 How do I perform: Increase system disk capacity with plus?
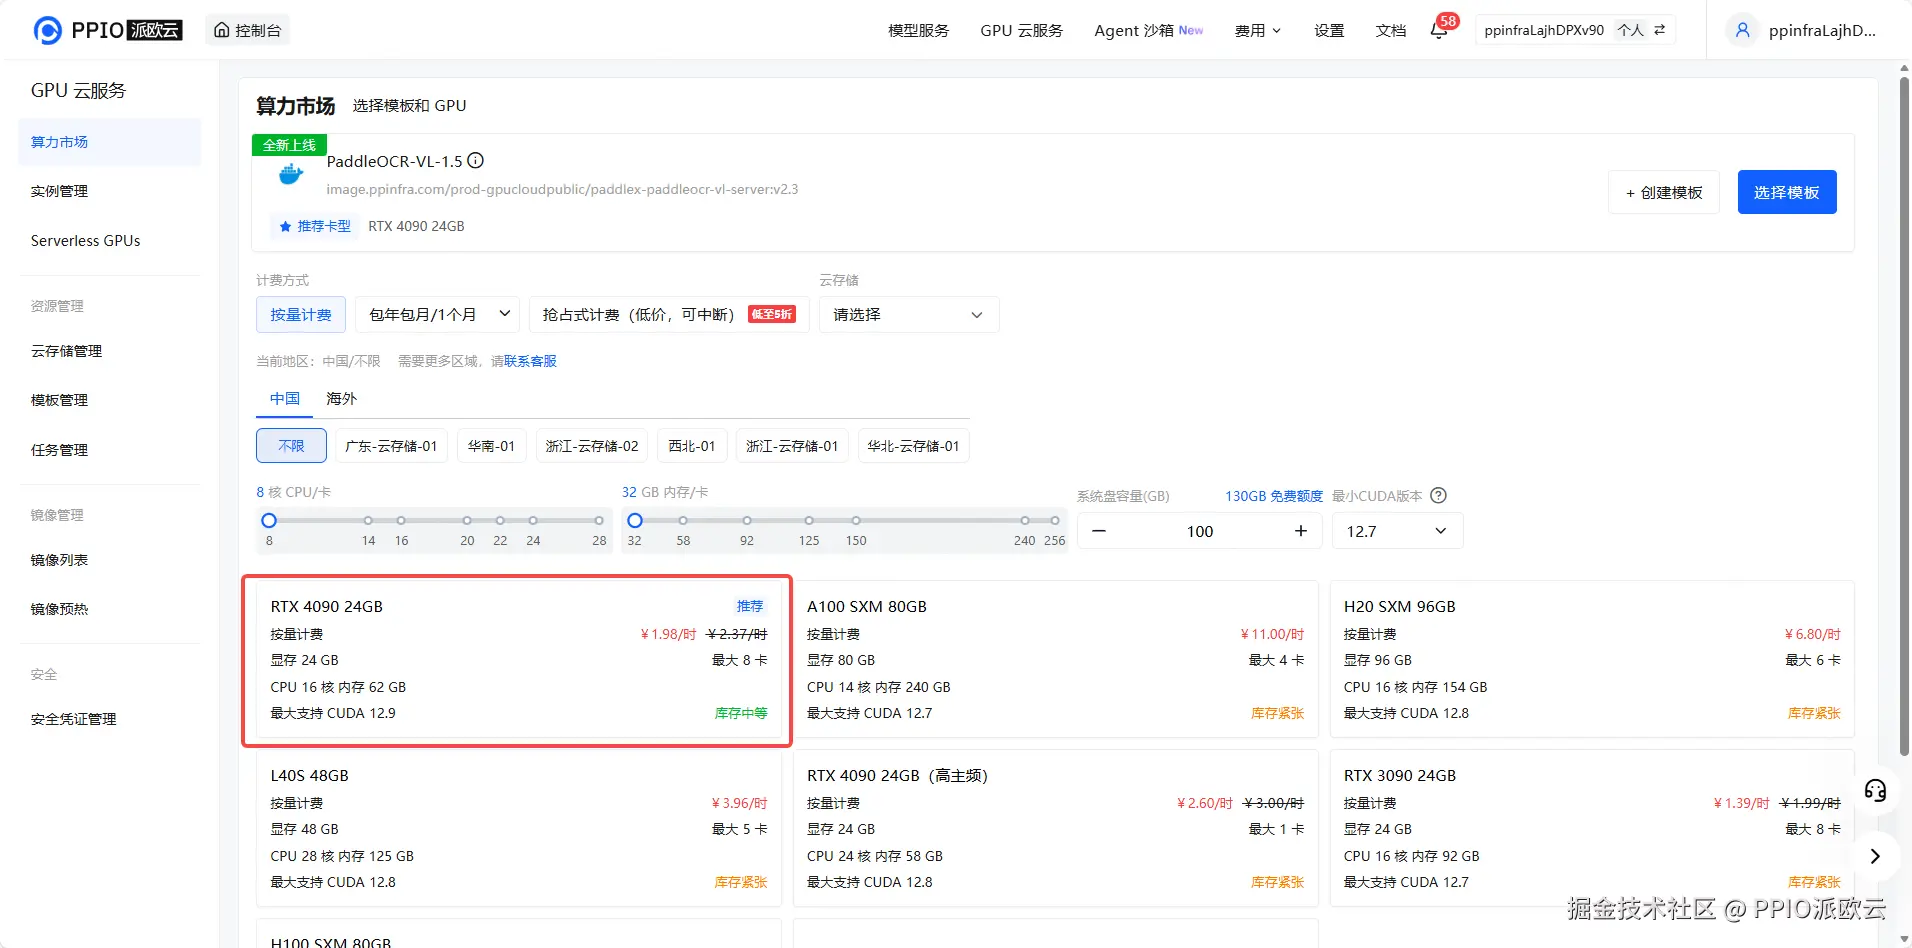[1301, 531]
